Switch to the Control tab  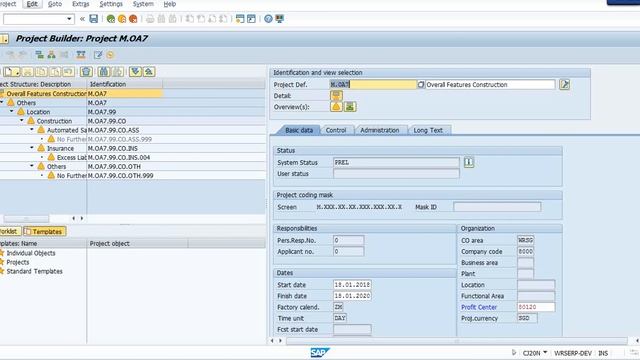[x=336, y=130]
